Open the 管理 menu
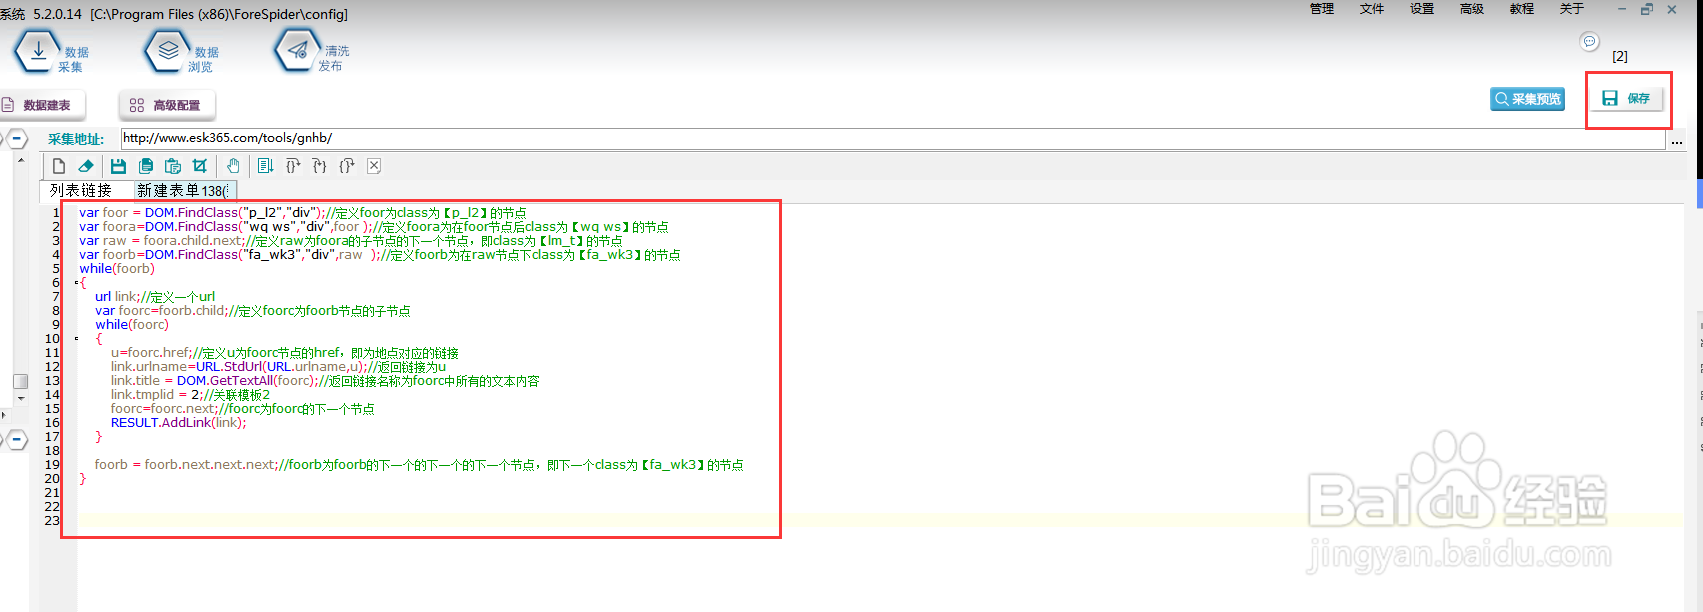 click(x=1322, y=9)
